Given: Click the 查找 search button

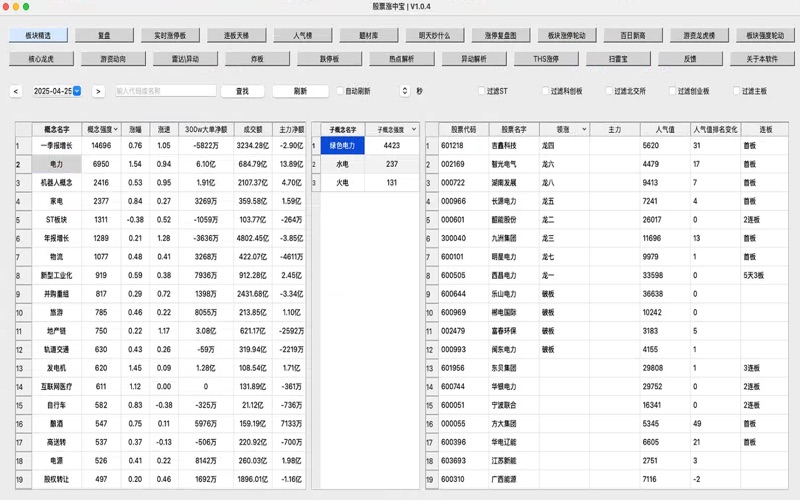Looking at the screenshot, I should 241,91.
